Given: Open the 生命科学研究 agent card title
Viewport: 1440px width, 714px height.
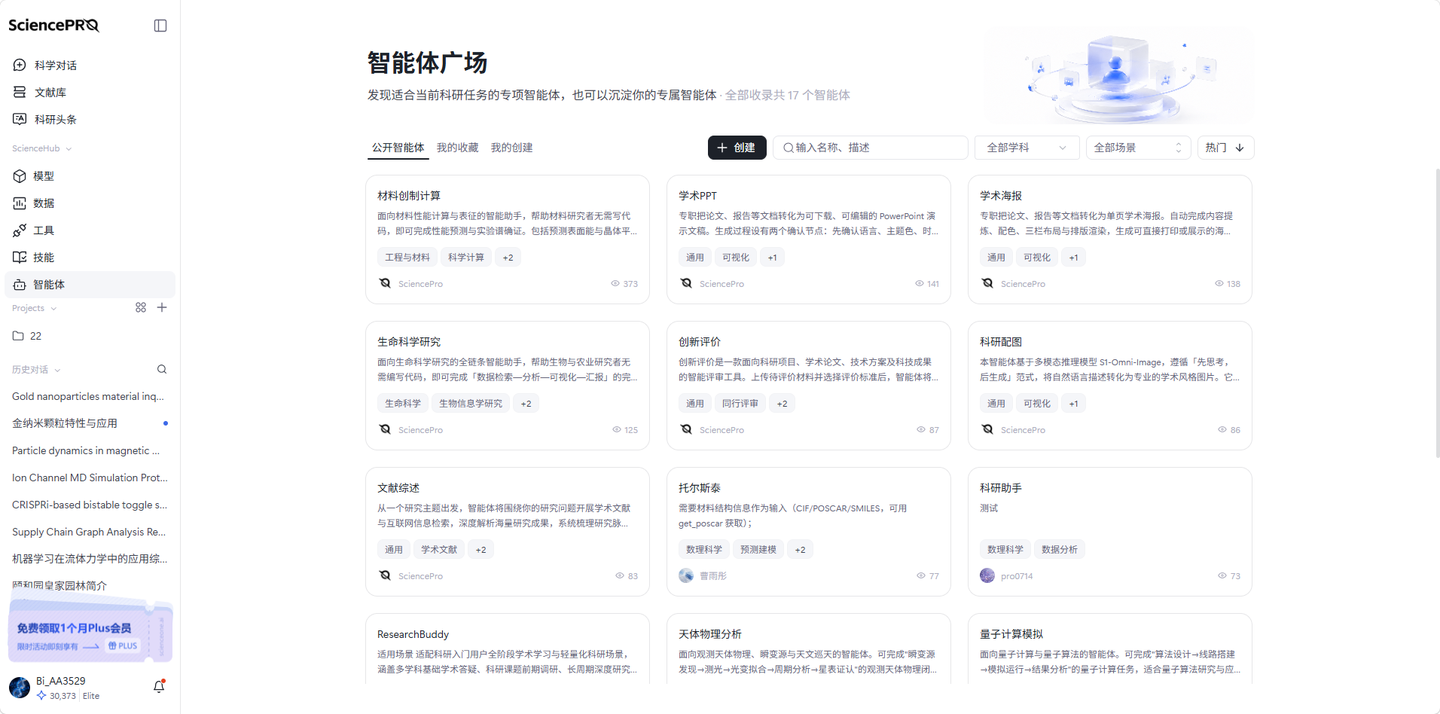Looking at the screenshot, I should click(x=409, y=342).
